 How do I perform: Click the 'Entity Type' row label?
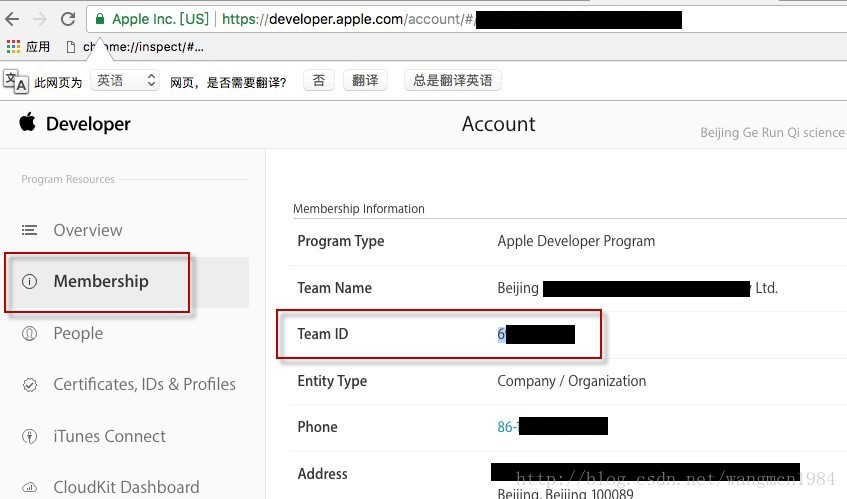pos(332,381)
